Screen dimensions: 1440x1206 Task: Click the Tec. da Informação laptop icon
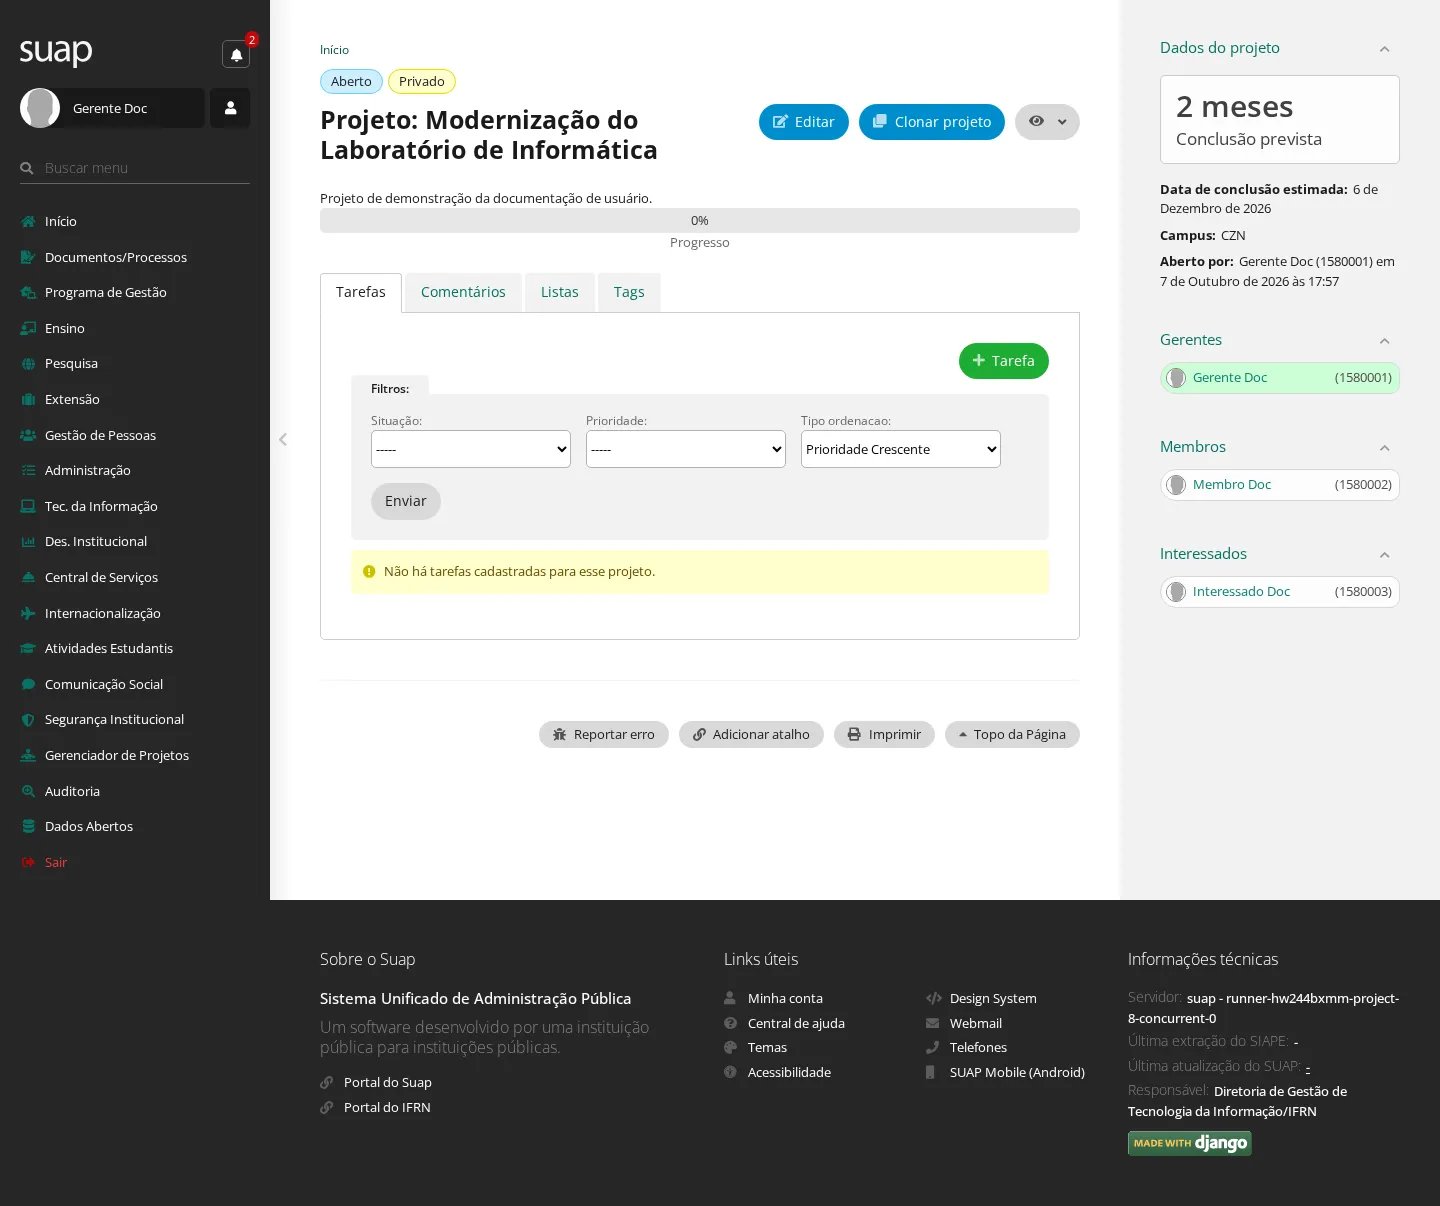point(28,506)
